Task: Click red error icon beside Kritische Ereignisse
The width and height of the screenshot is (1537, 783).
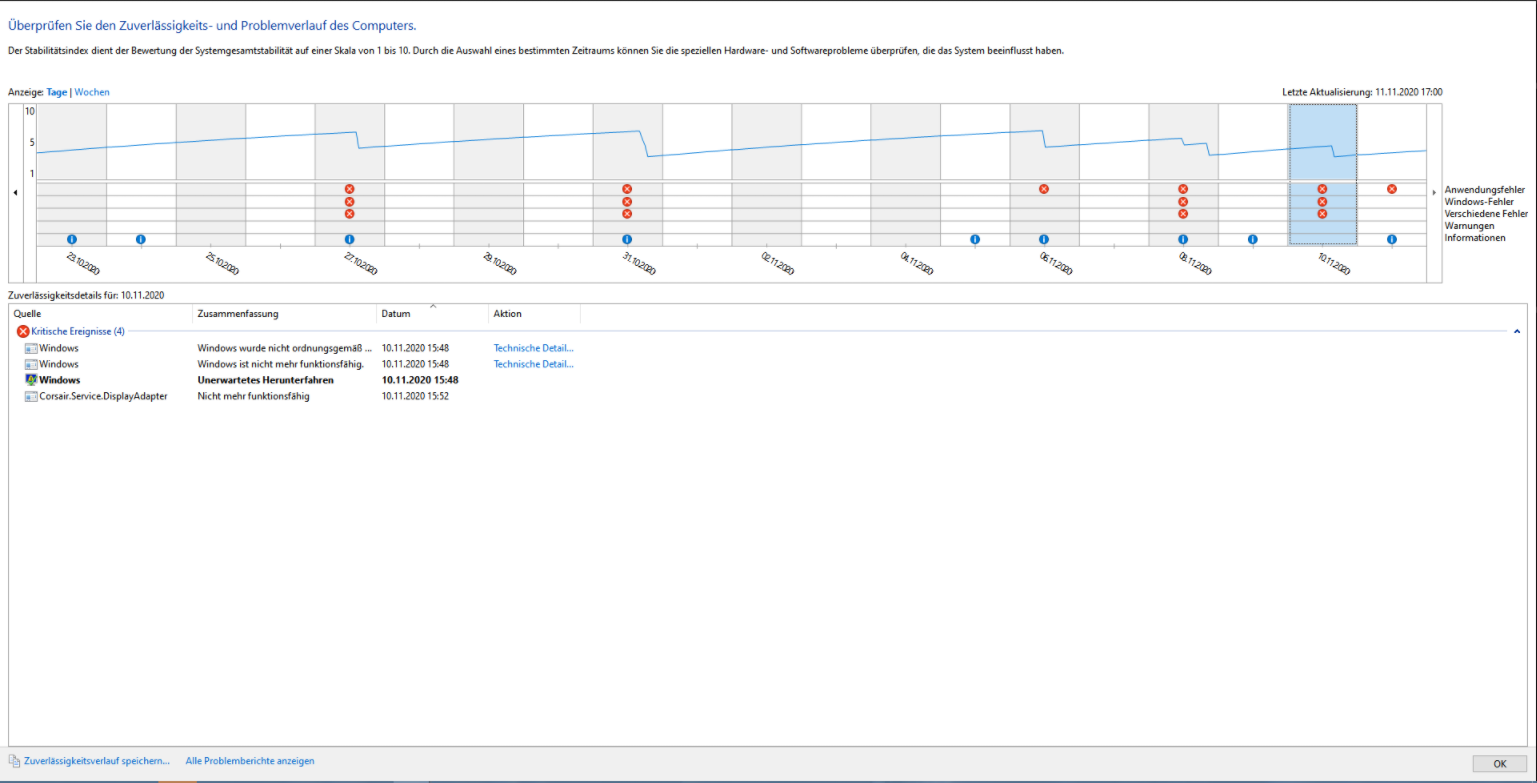Action: click(23, 331)
